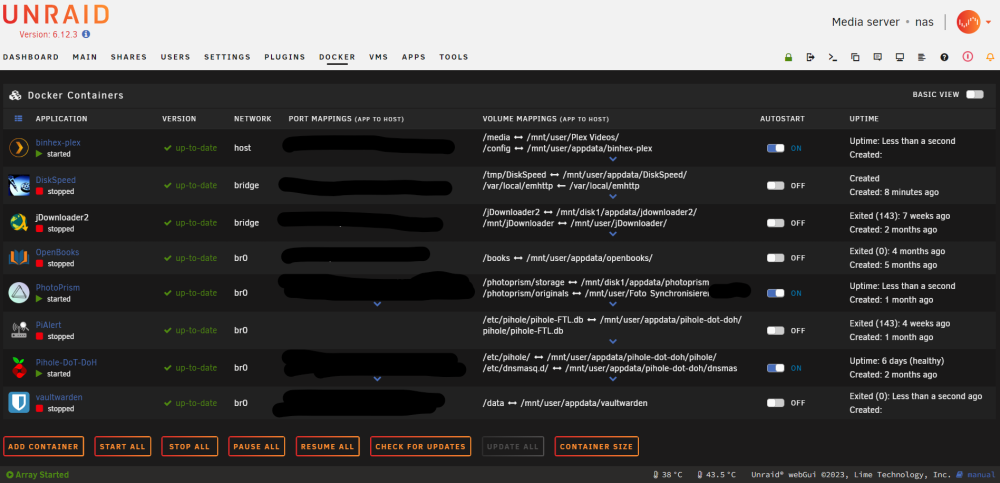The width and height of the screenshot is (1000, 483).
Task: Click Check For Updates button
Action: tap(420, 447)
